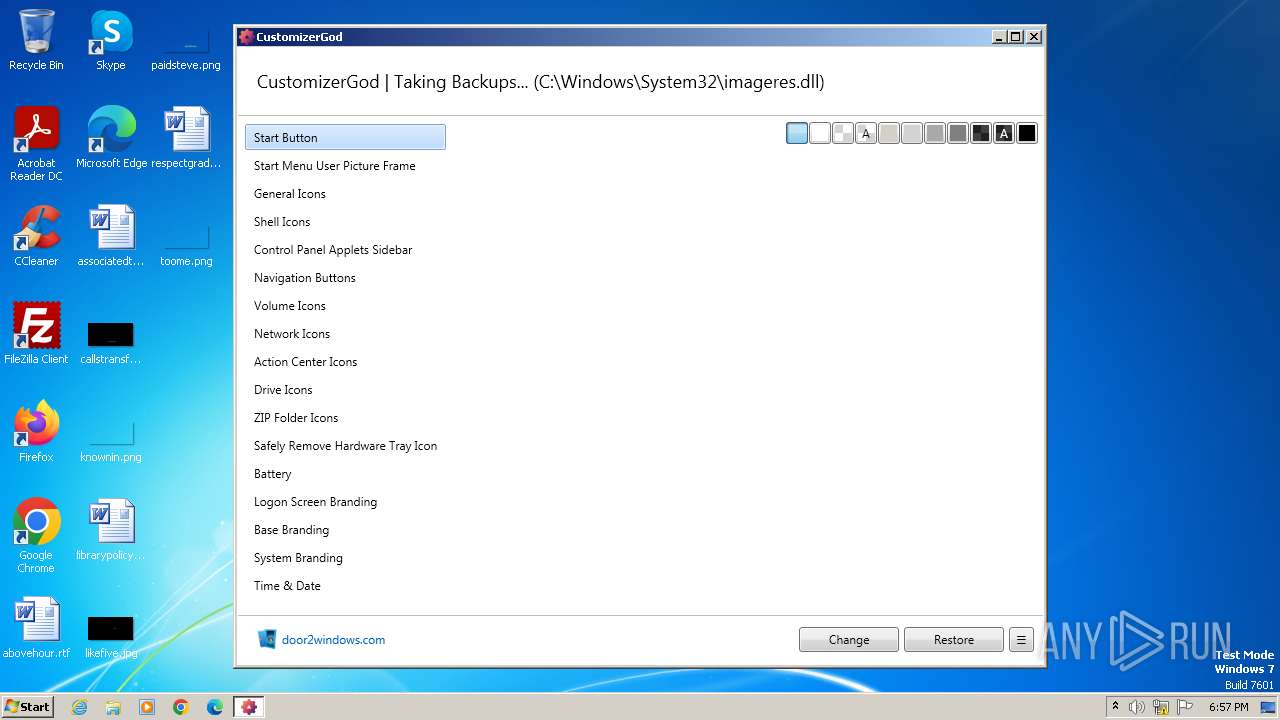The height and width of the screenshot is (720, 1280).
Task: Click CustomizerGod taskbar button
Action: tap(249, 707)
